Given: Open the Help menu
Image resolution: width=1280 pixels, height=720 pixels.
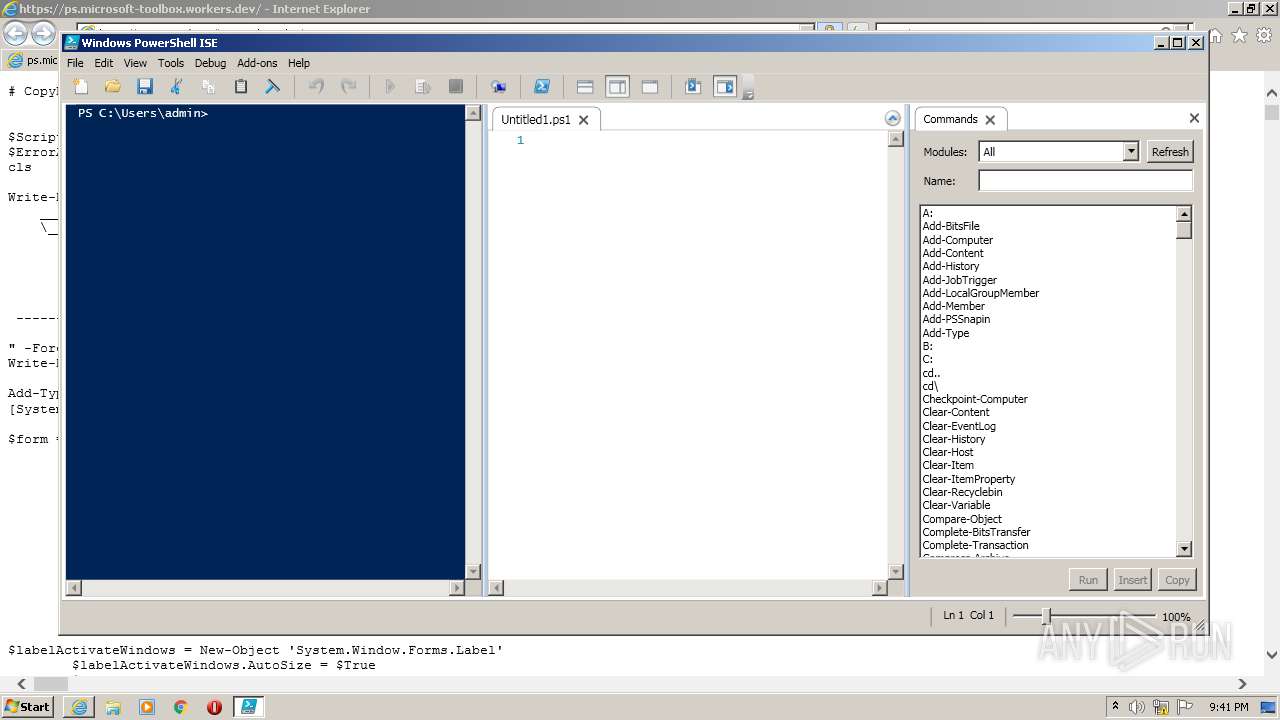Looking at the screenshot, I should 299,63.
